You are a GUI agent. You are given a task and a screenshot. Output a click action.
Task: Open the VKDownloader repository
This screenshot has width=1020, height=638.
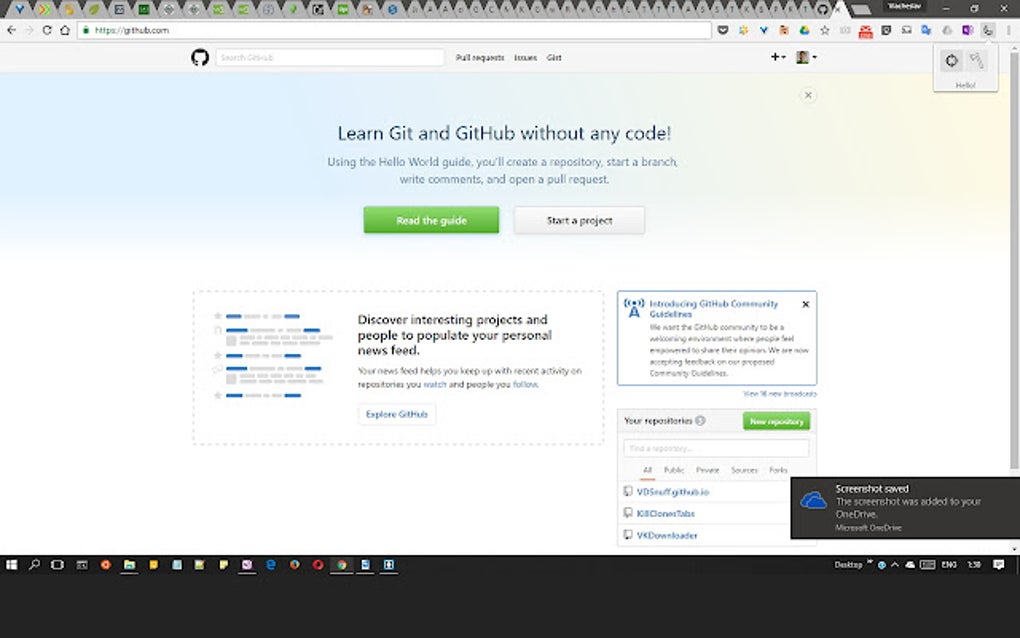click(x=667, y=535)
